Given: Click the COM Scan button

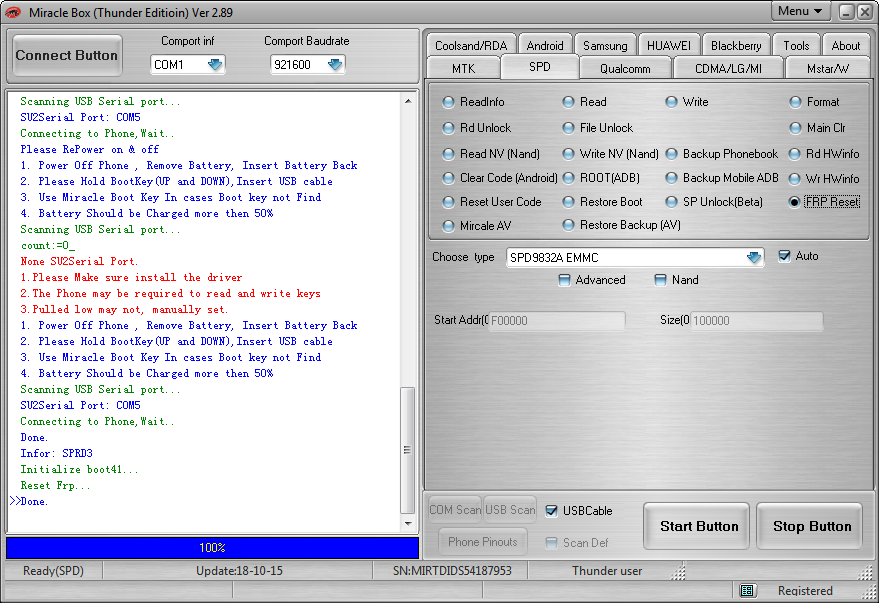Looking at the screenshot, I should point(455,509).
